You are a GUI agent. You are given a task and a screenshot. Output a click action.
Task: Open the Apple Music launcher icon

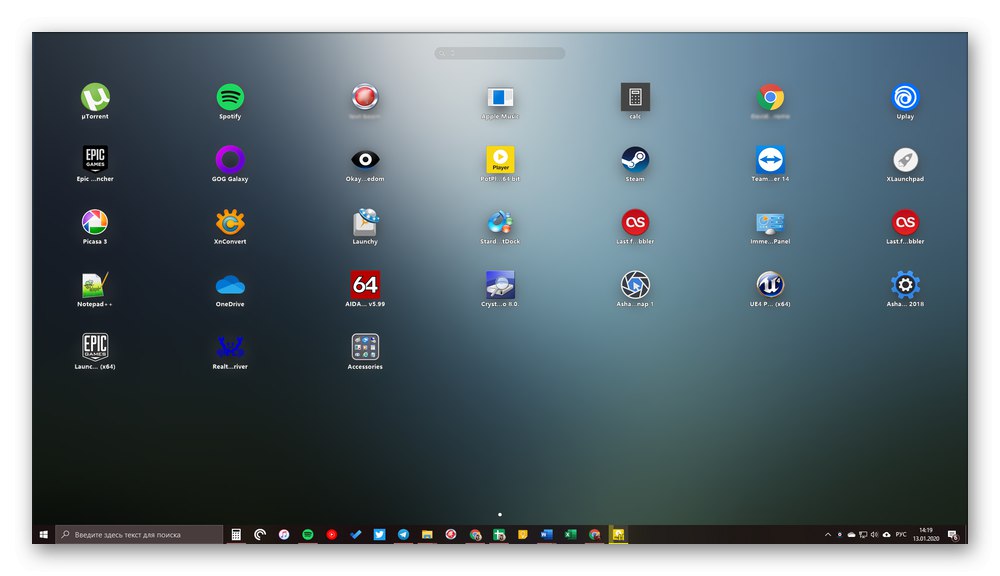500,98
